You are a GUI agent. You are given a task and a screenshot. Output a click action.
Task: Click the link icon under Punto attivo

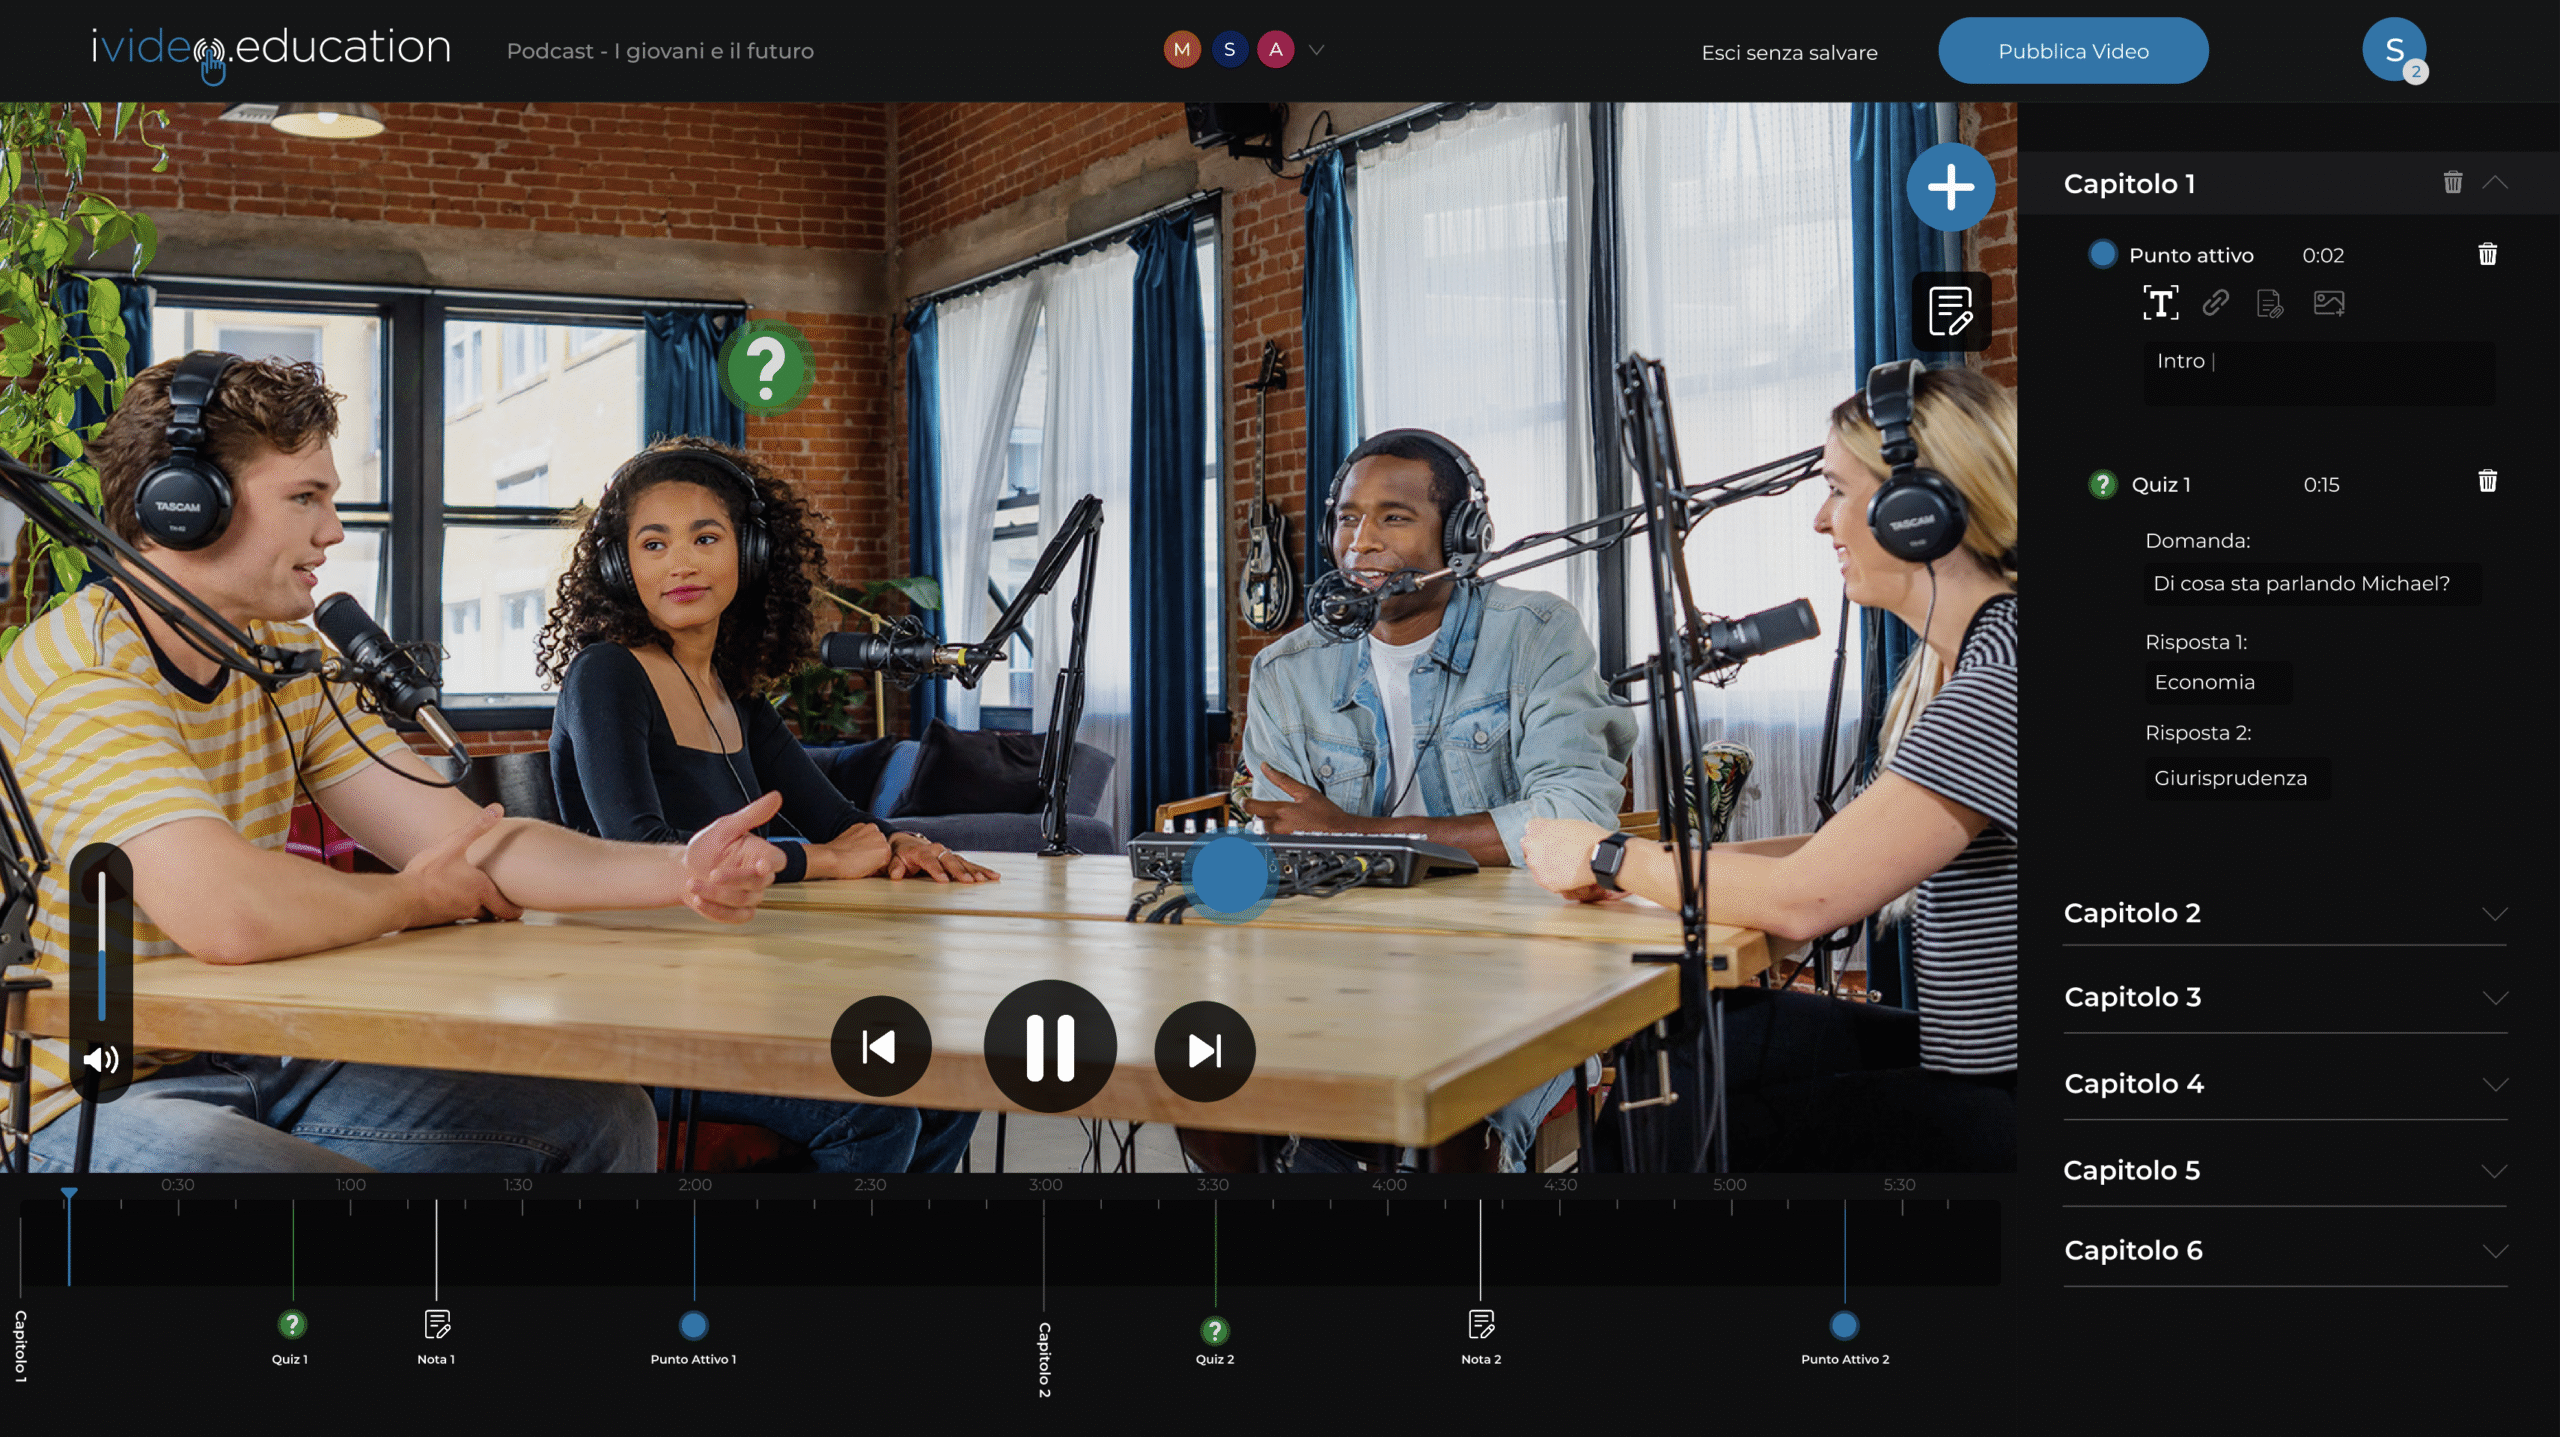pos(2215,302)
